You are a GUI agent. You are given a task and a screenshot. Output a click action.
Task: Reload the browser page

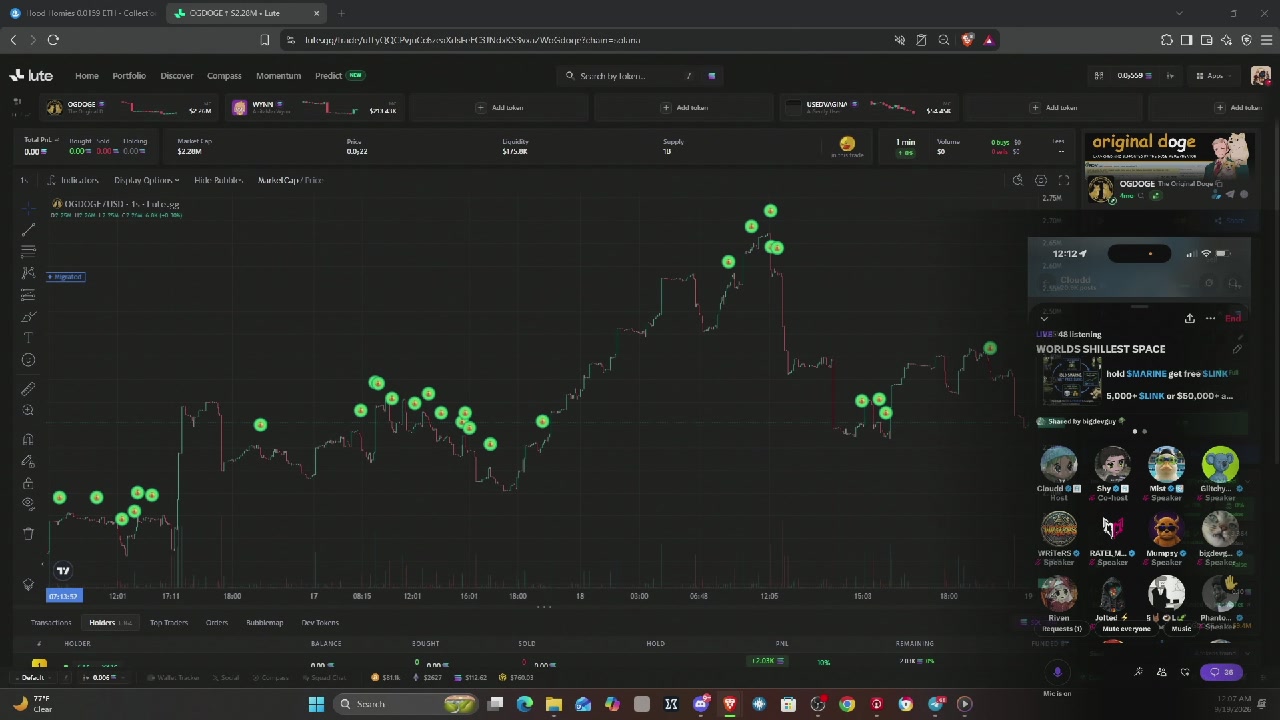point(53,40)
